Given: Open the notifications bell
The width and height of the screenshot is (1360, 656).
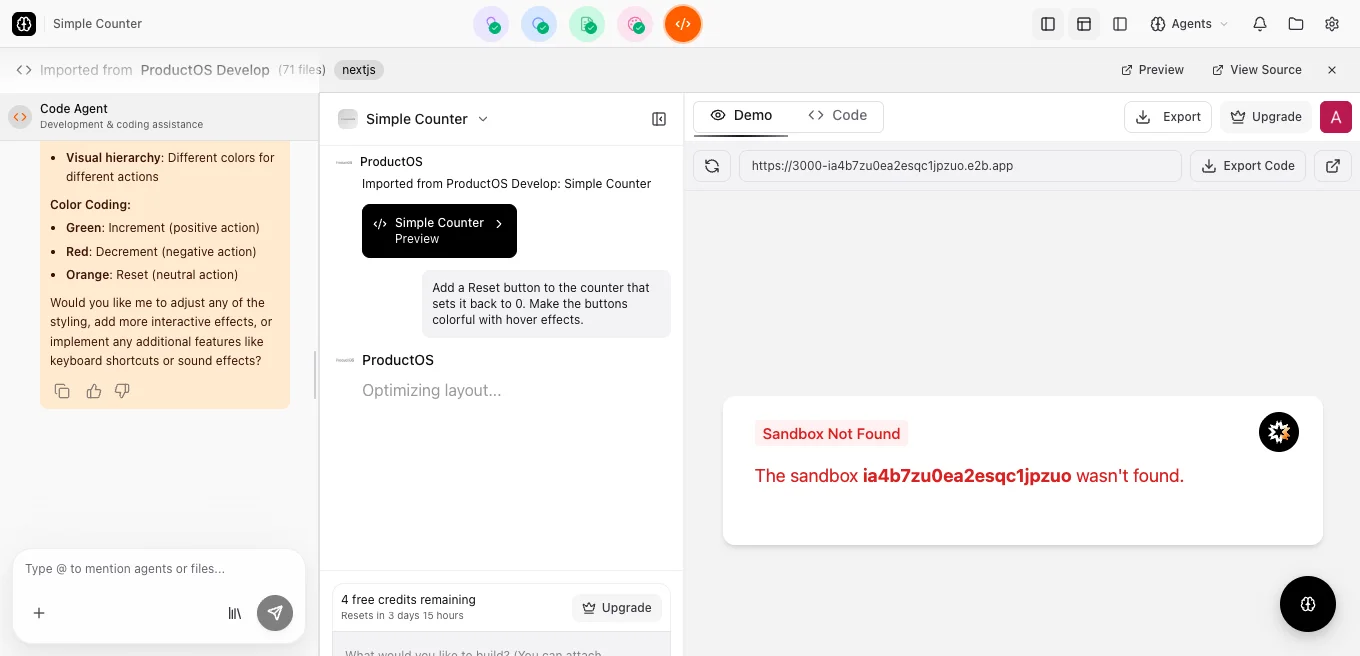Looking at the screenshot, I should 1260,24.
